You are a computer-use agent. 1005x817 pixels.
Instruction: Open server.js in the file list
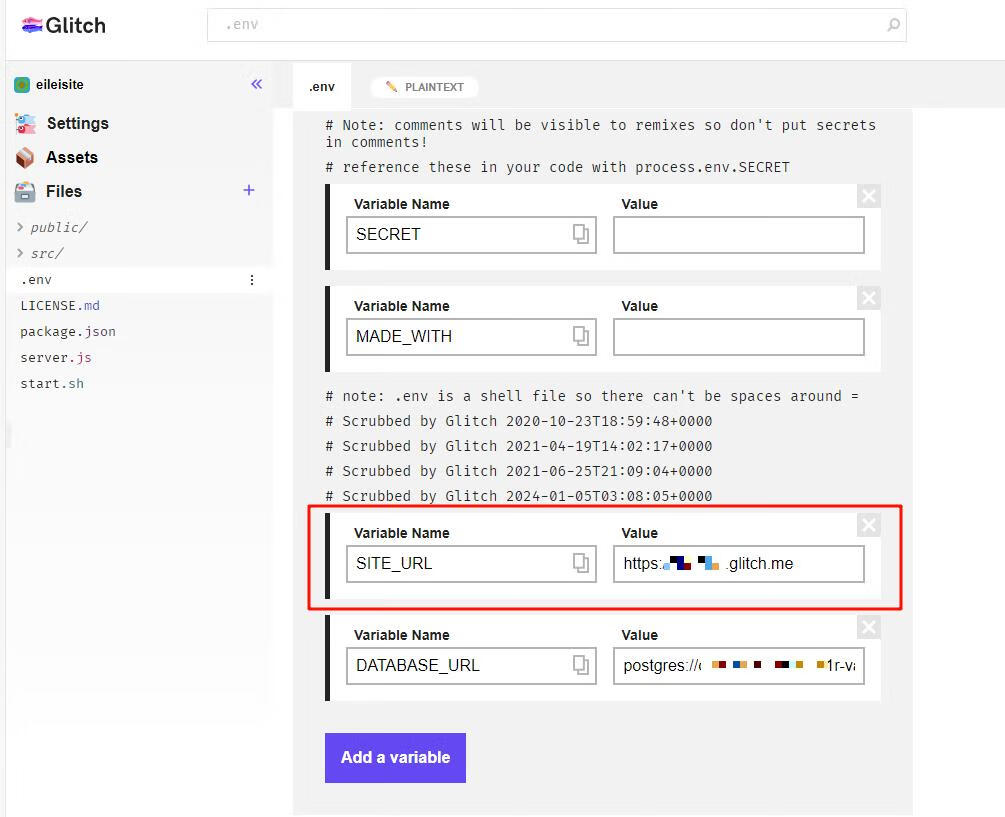[x=56, y=357]
